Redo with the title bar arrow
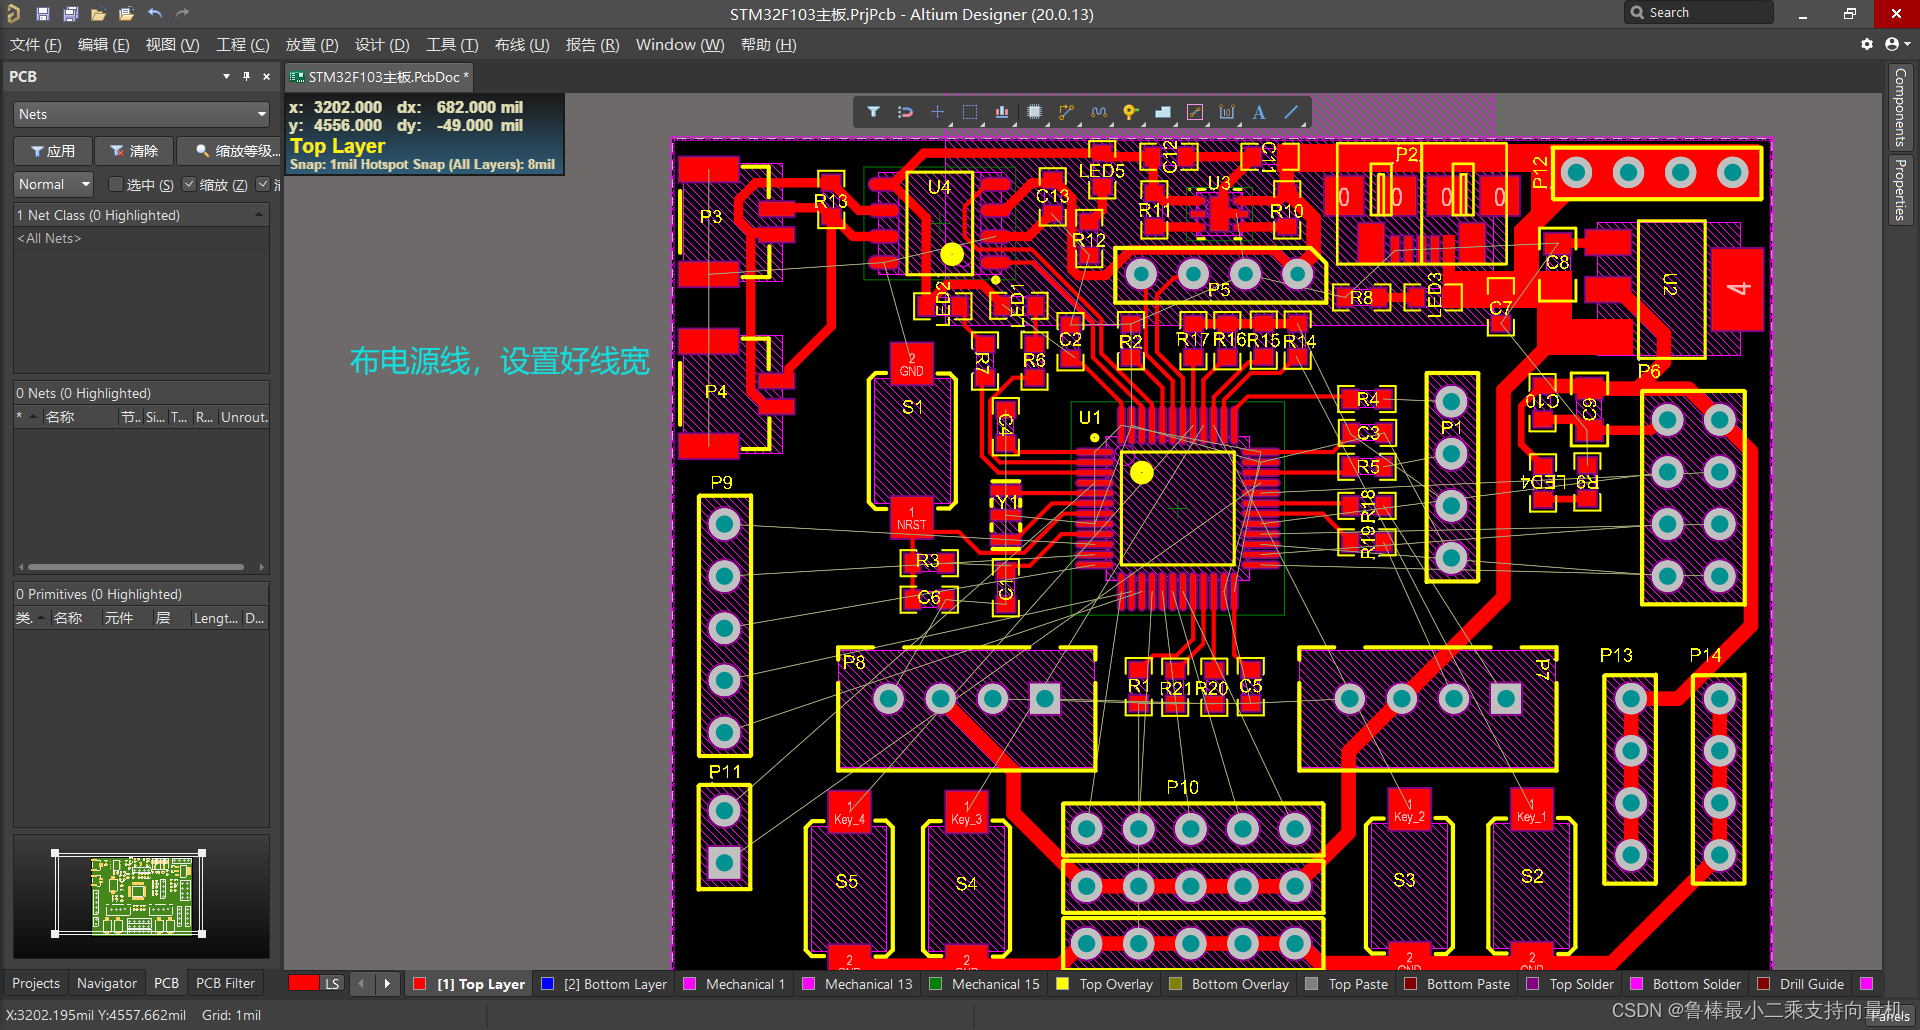 point(182,14)
